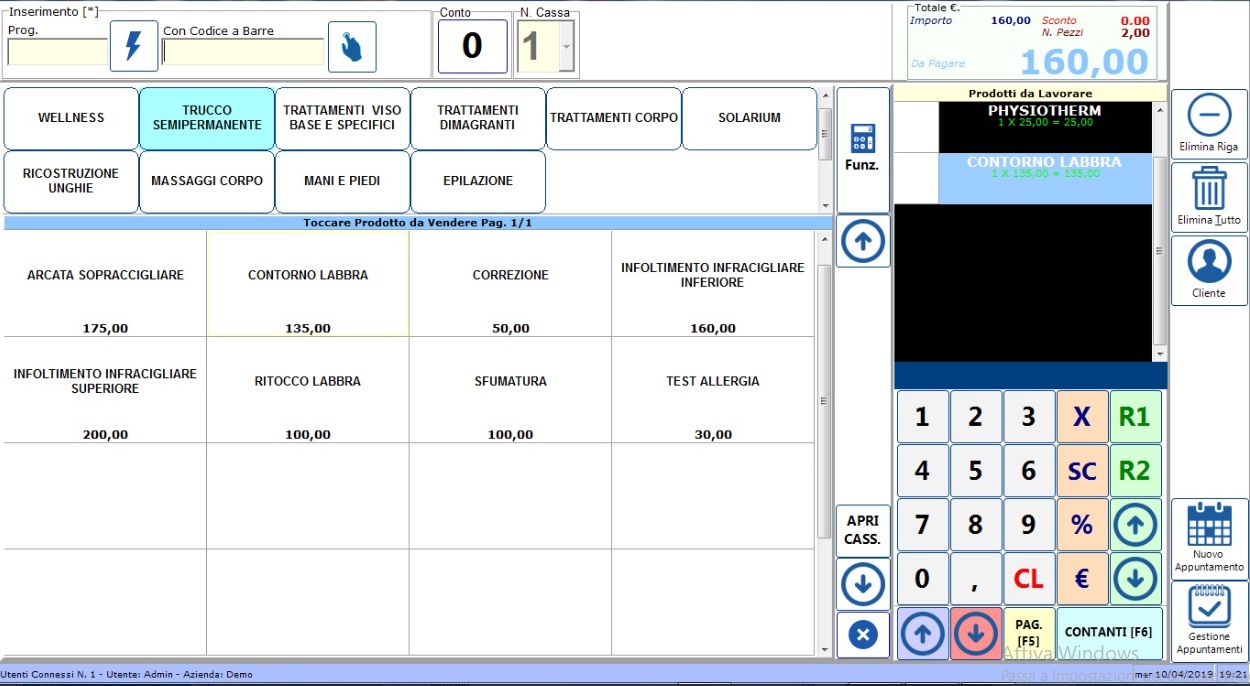The image size is (1250, 686).
Task: Open the Nuovo Appuntamento calendar icon
Action: [x=1209, y=538]
